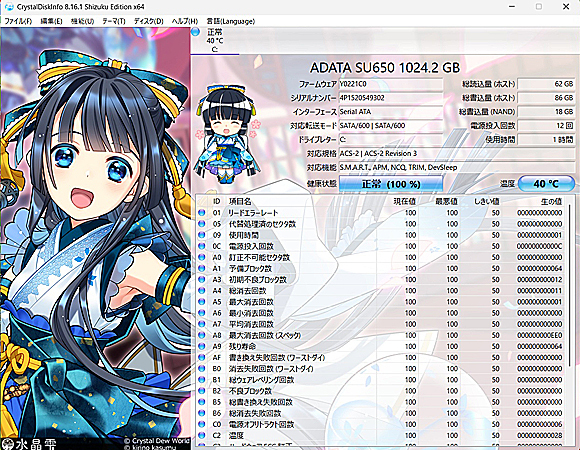The height and width of the screenshot is (450, 580).
Task: Click the chibi Shizuku character image
Action: pyautogui.click(x=227, y=134)
